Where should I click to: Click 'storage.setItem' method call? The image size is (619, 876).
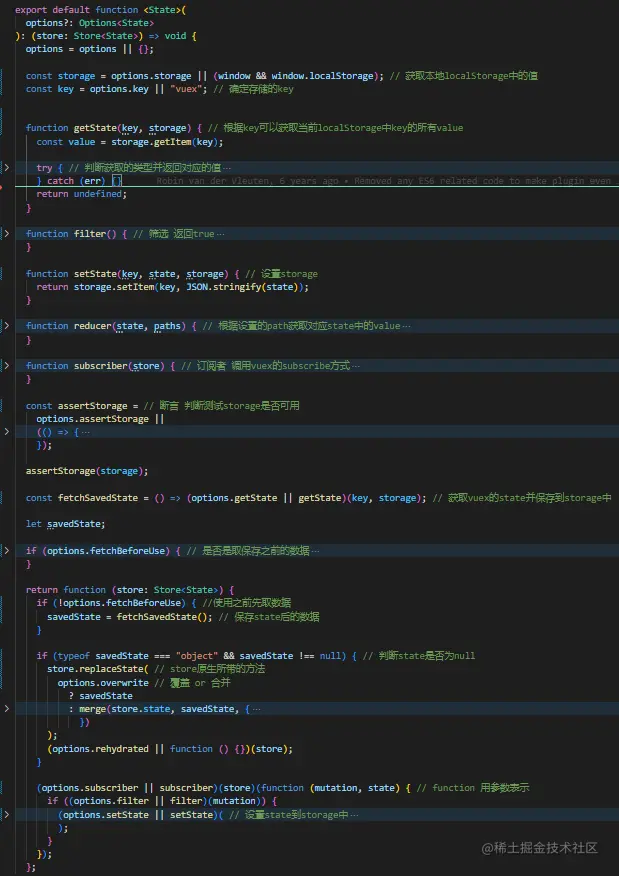click(113, 287)
